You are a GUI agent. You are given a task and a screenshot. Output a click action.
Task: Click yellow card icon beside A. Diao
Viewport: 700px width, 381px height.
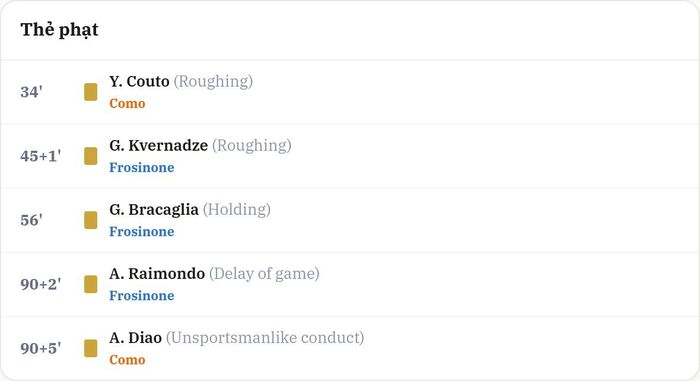(91, 348)
